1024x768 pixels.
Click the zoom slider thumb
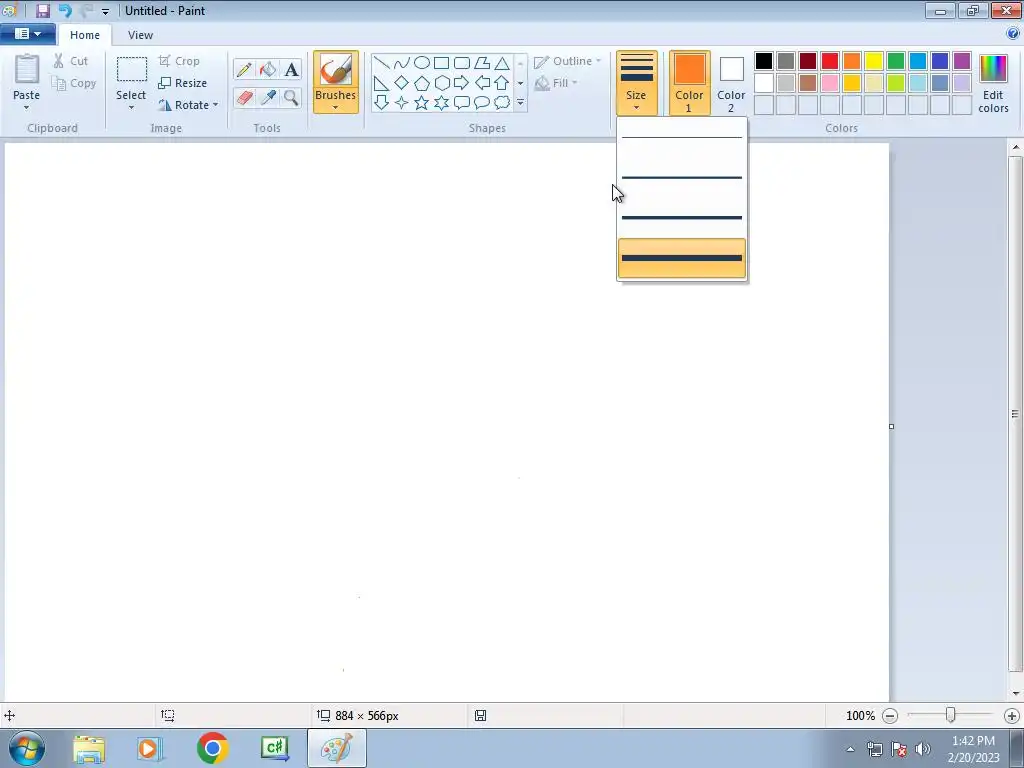tap(950, 716)
